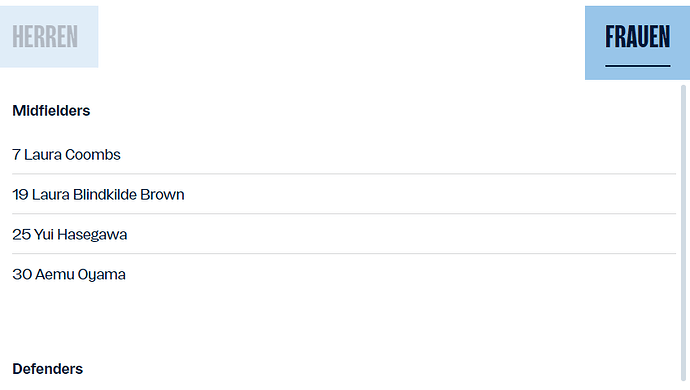Click the surname Hasegawa
The width and height of the screenshot is (690, 390).
coord(92,235)
